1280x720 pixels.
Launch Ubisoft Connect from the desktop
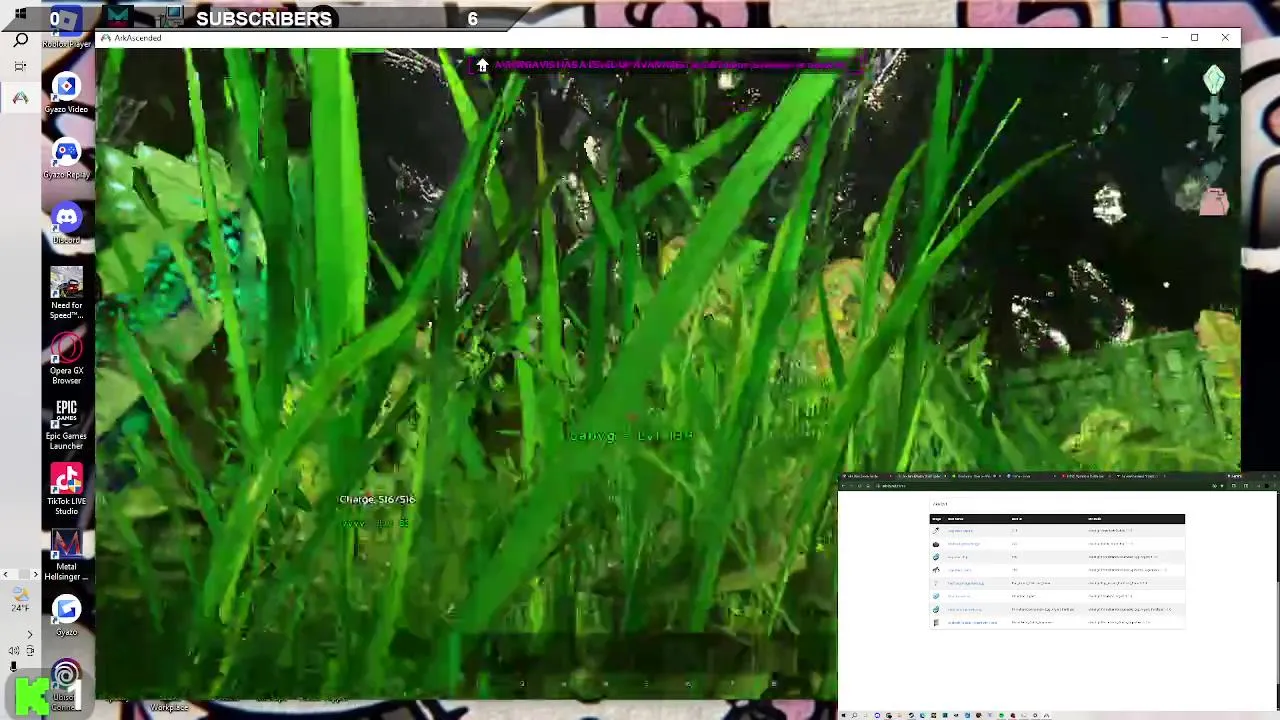point(66,685)
